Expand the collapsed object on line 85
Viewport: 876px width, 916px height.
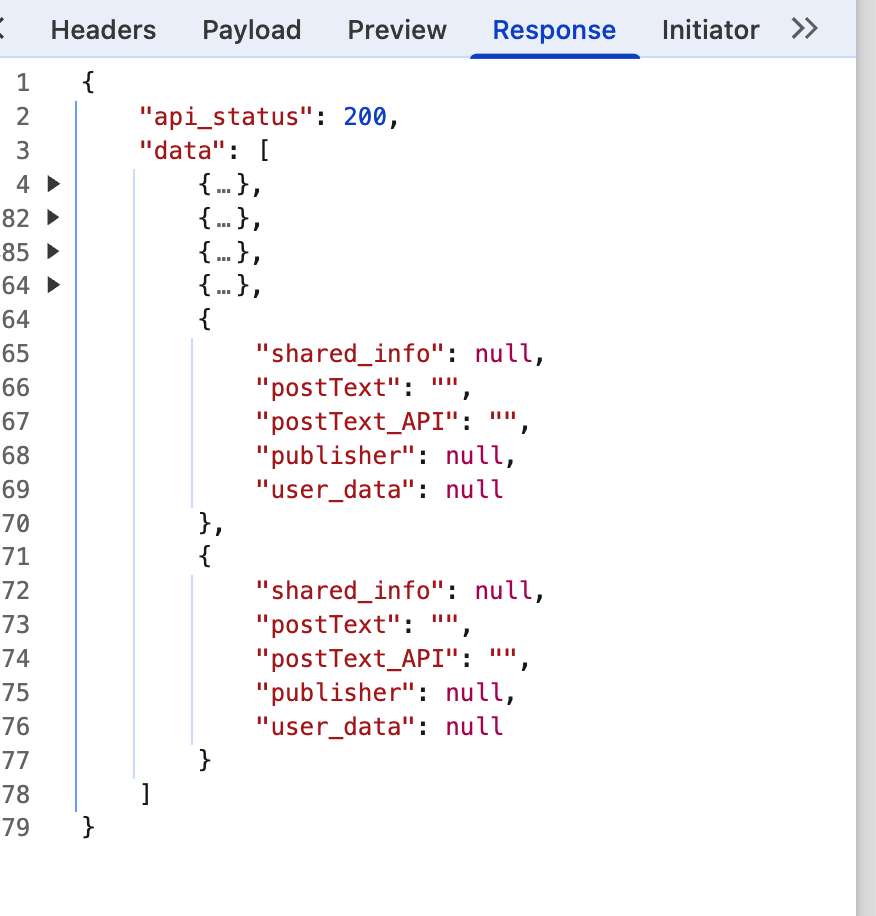tap(54, 251)
